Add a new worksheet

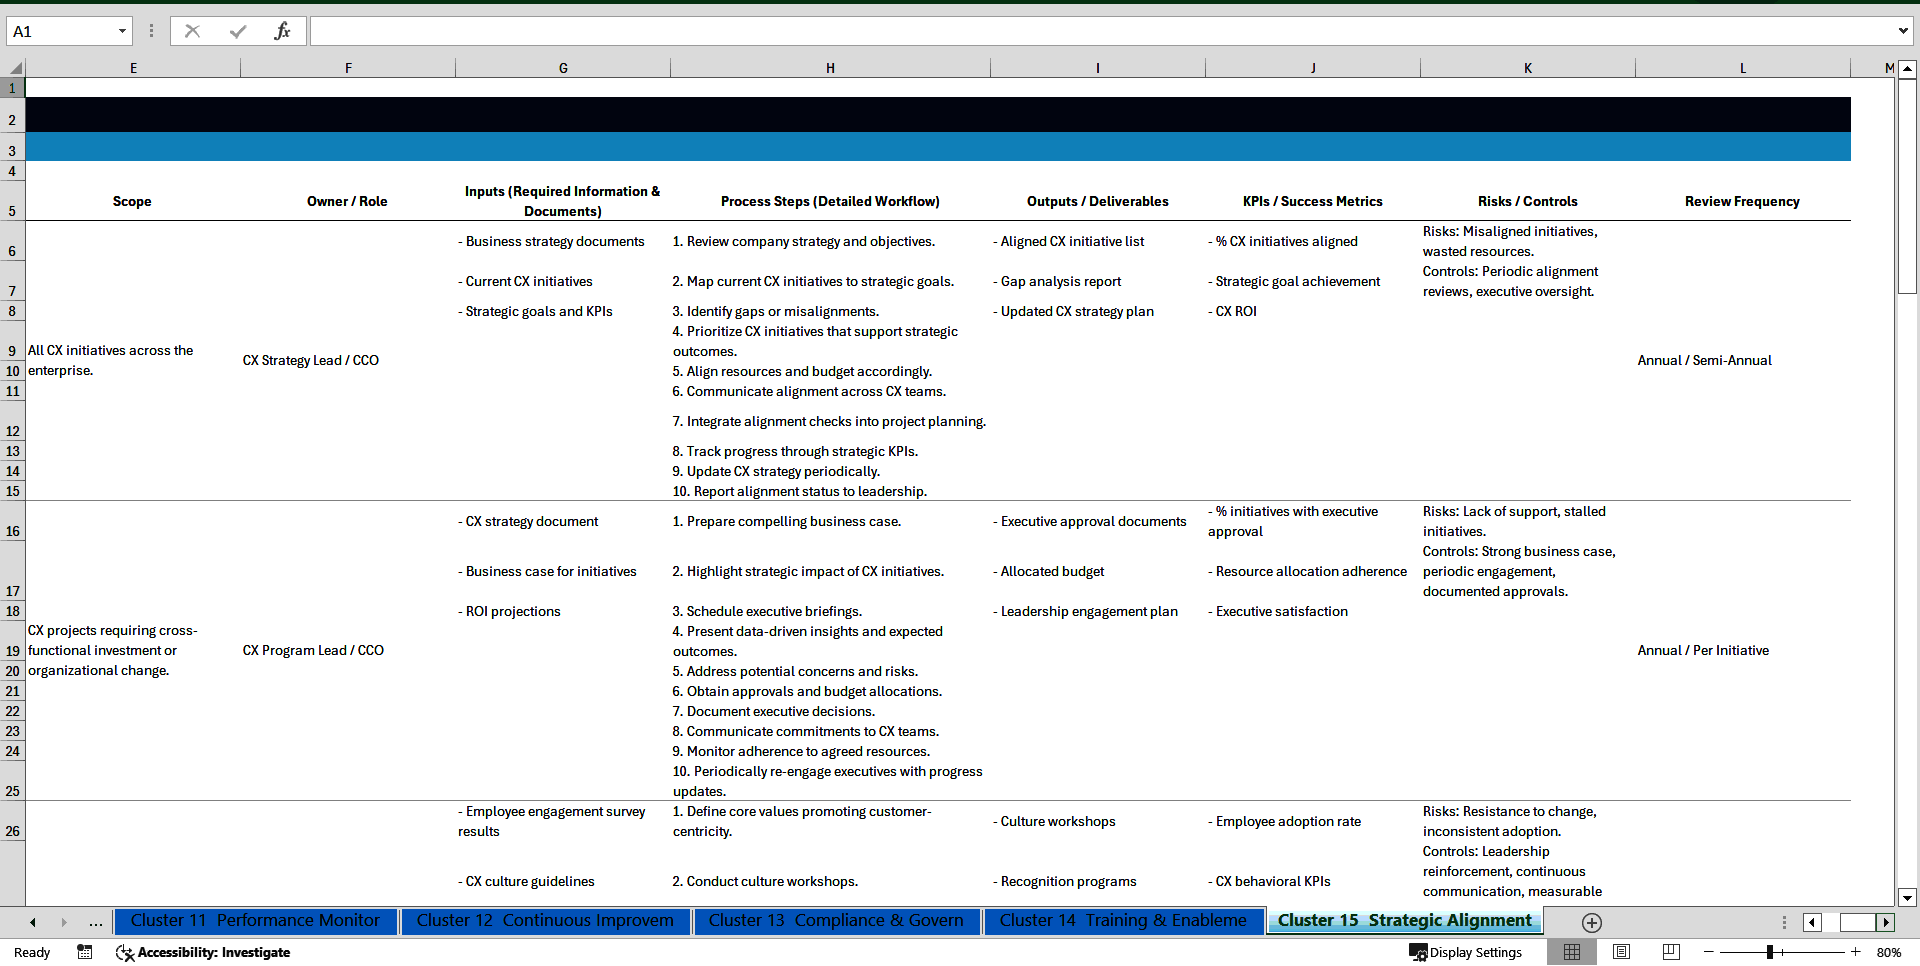pyautogui.click(x=1592, y=922)
